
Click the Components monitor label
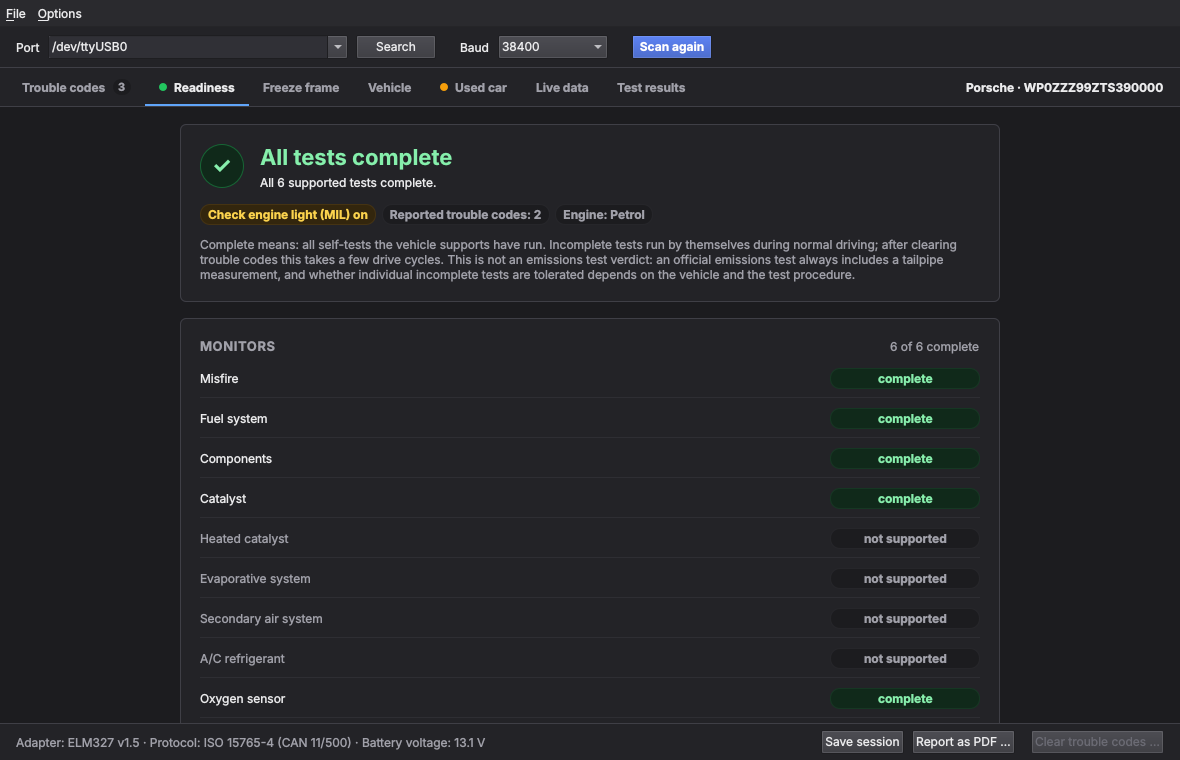[236, 458]
